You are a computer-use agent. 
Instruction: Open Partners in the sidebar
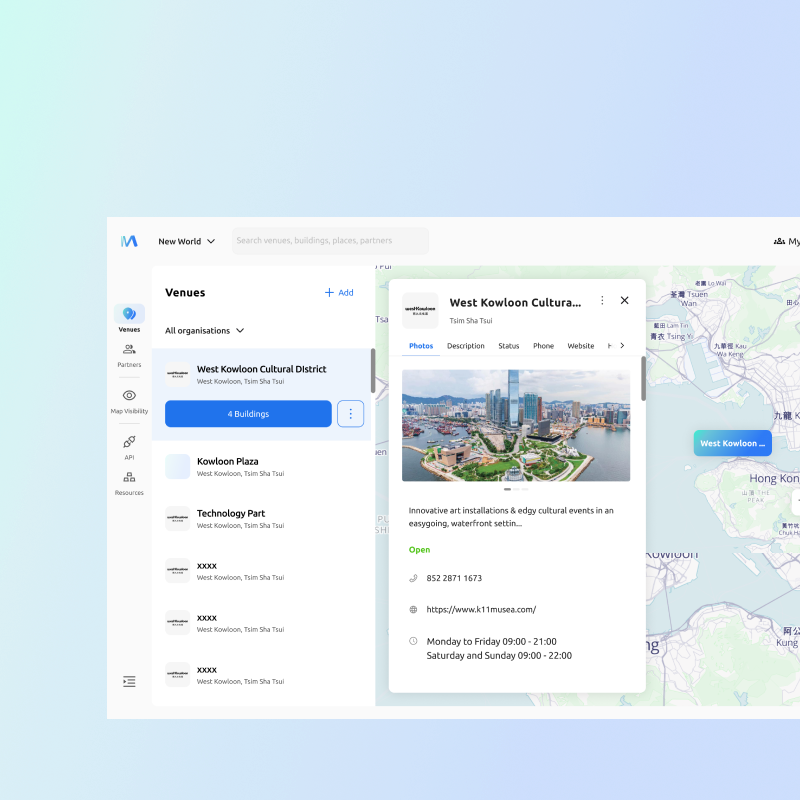pyautogui.click(x=129, y=356)
